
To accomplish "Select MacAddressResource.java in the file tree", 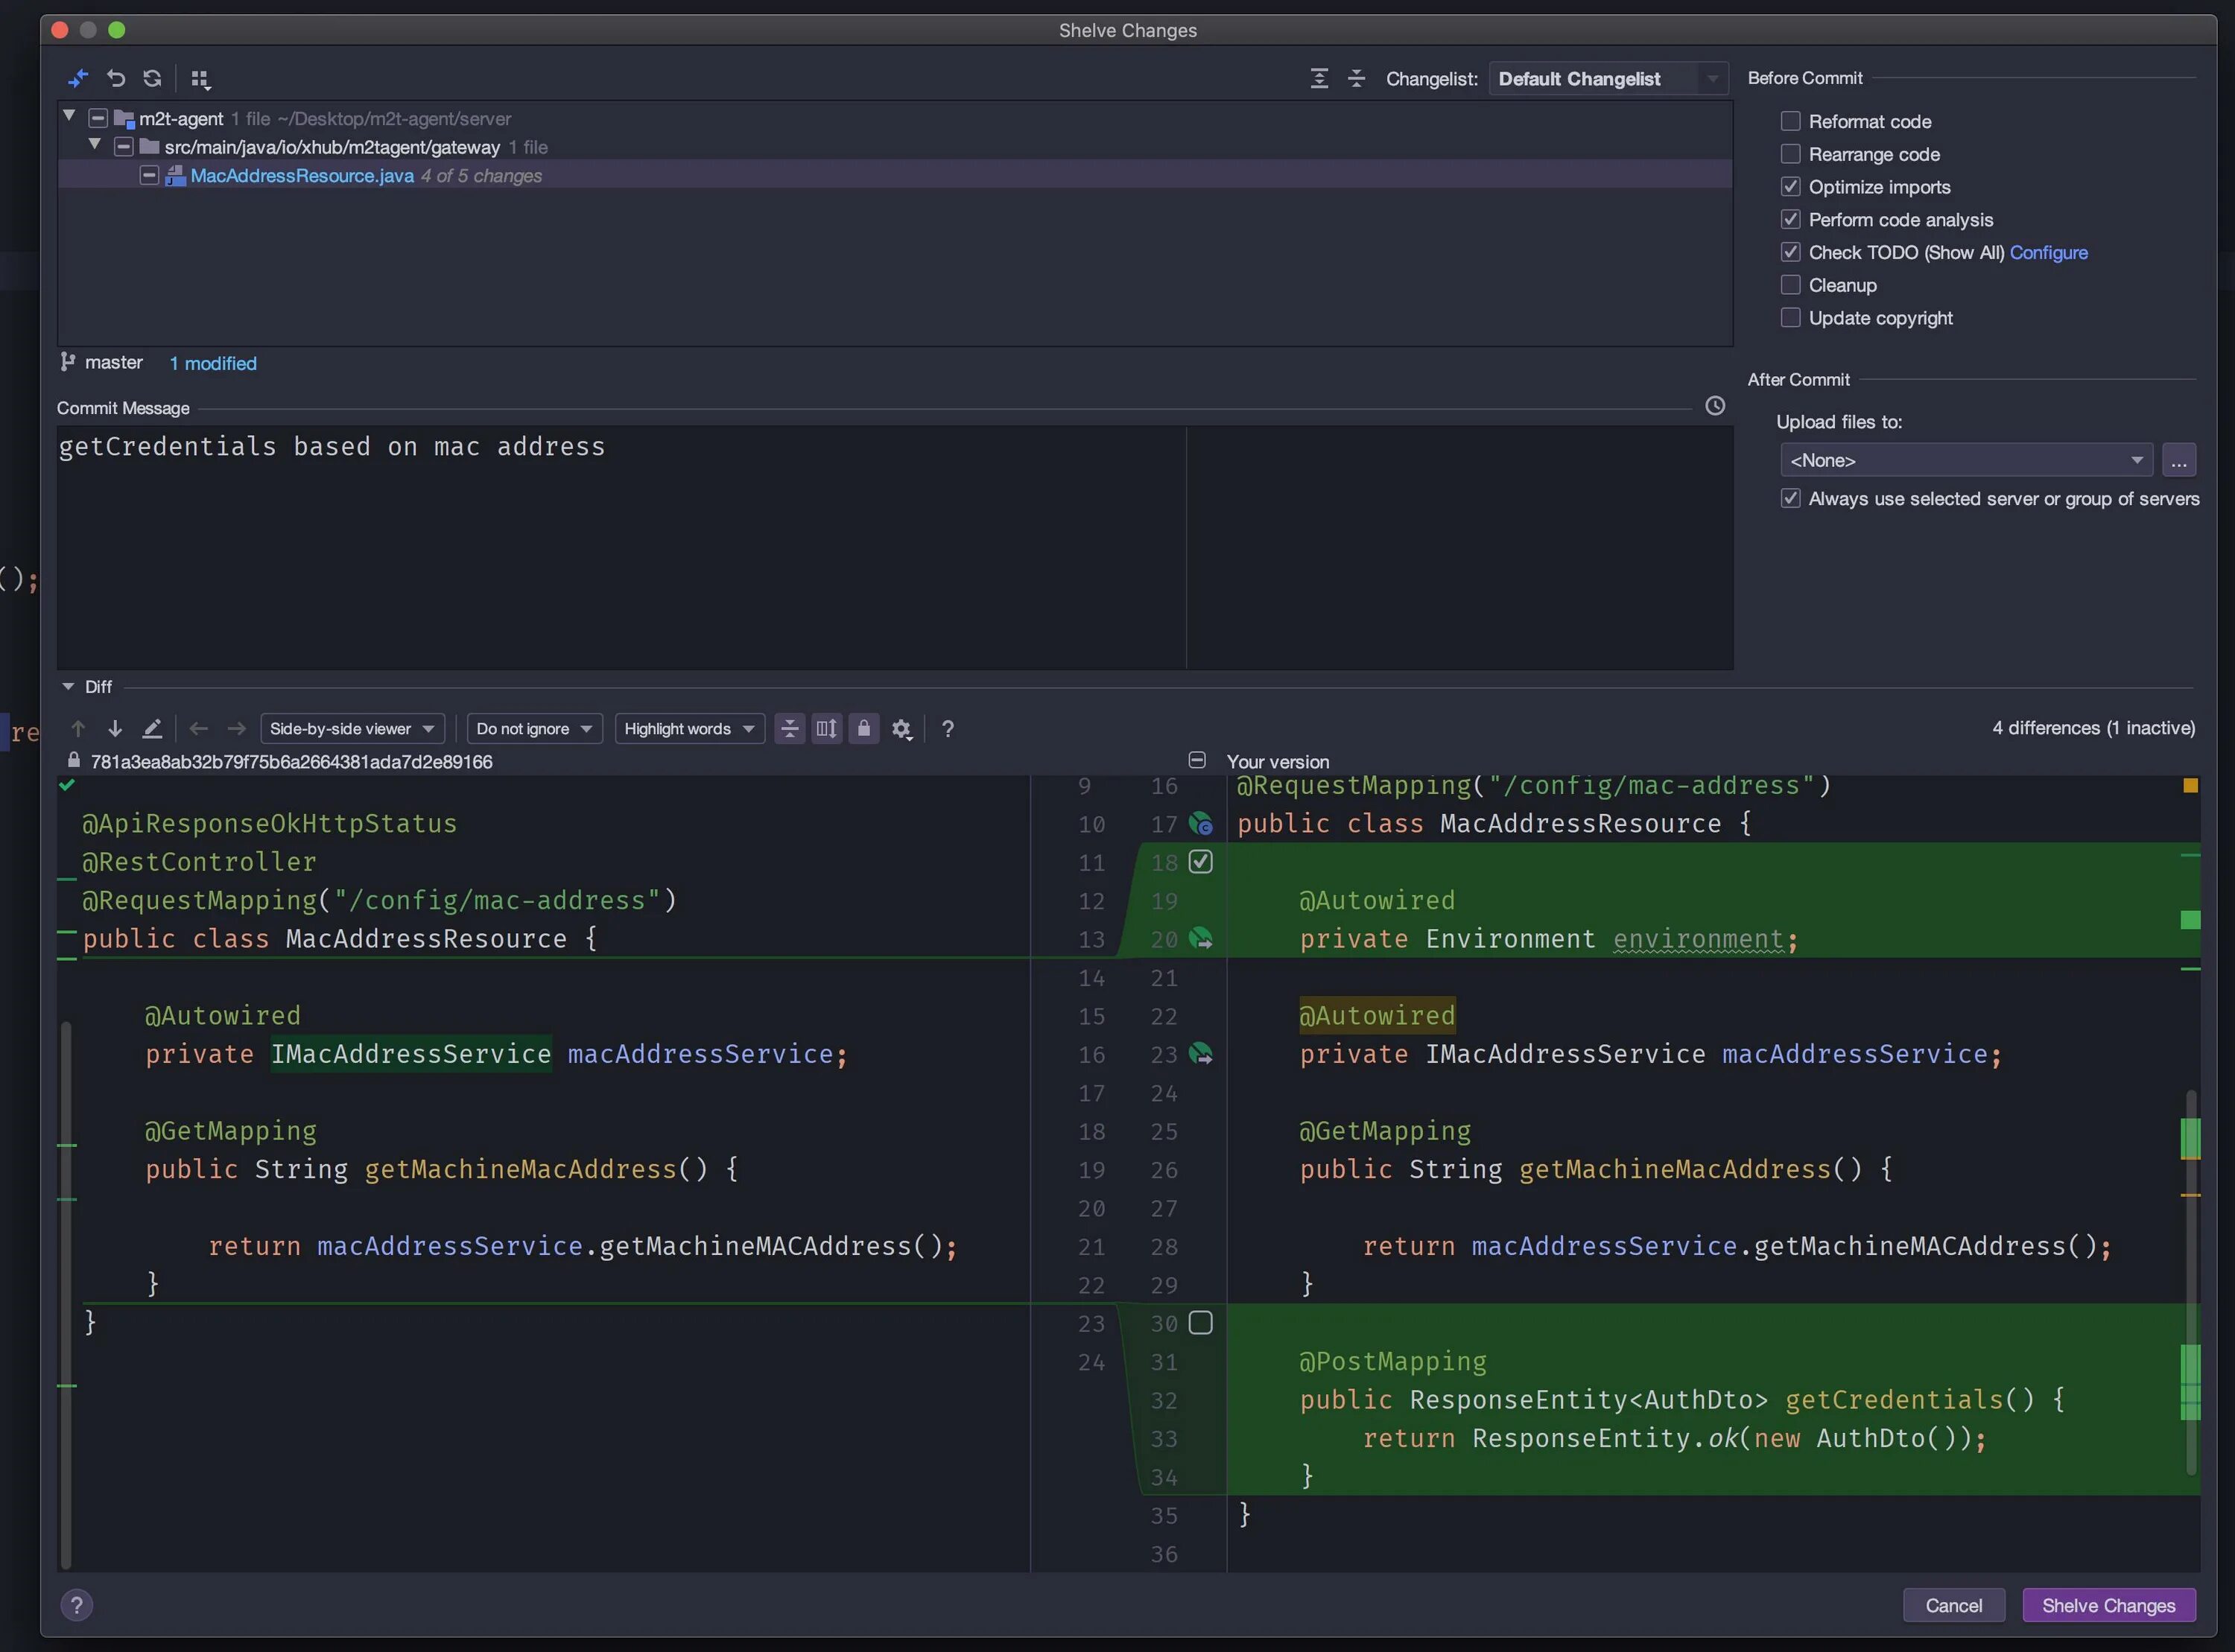I will [x=302, y=176].
